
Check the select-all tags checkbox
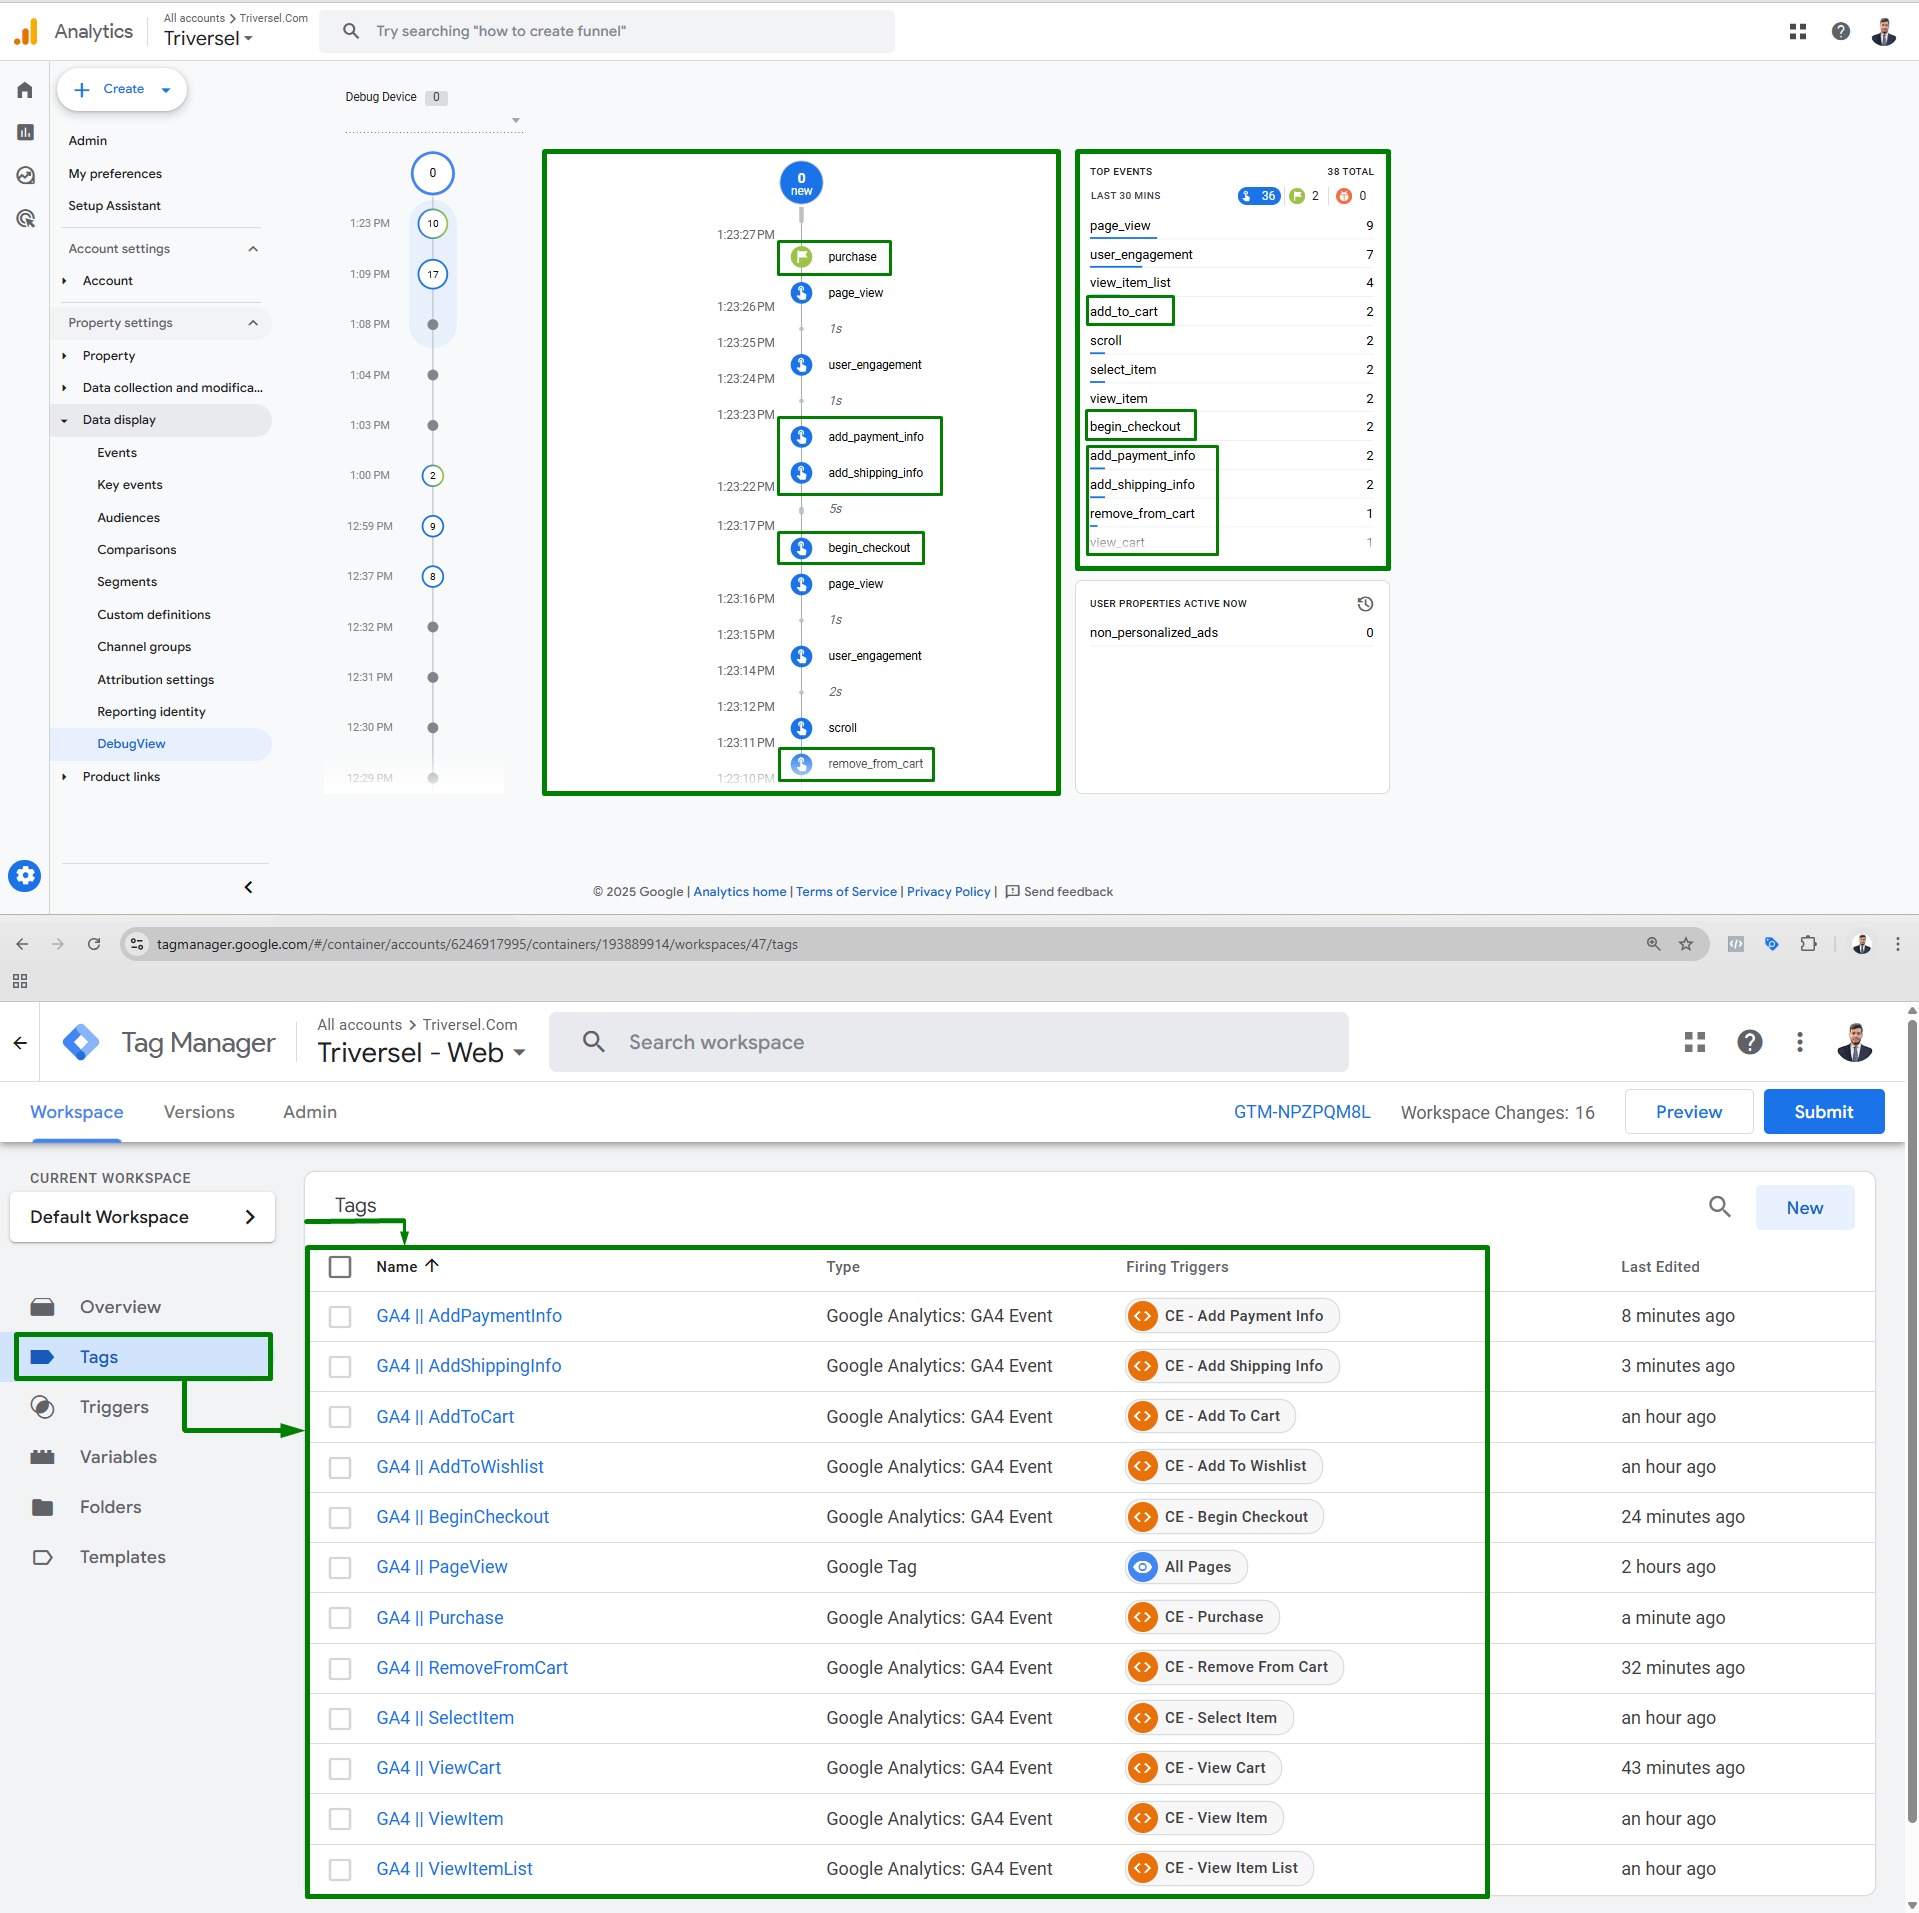point(340,1267)
